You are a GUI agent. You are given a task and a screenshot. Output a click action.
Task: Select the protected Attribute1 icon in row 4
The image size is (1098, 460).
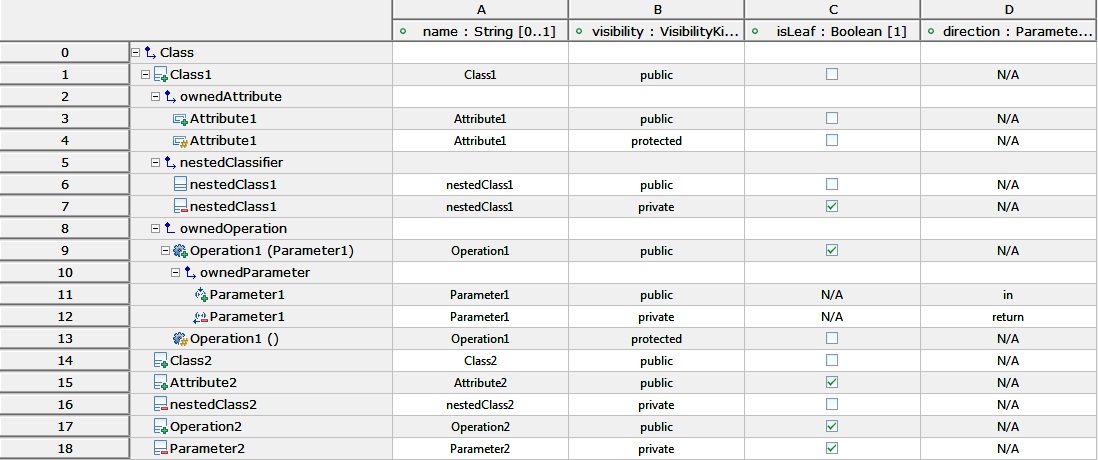click(x=181, y=141)
